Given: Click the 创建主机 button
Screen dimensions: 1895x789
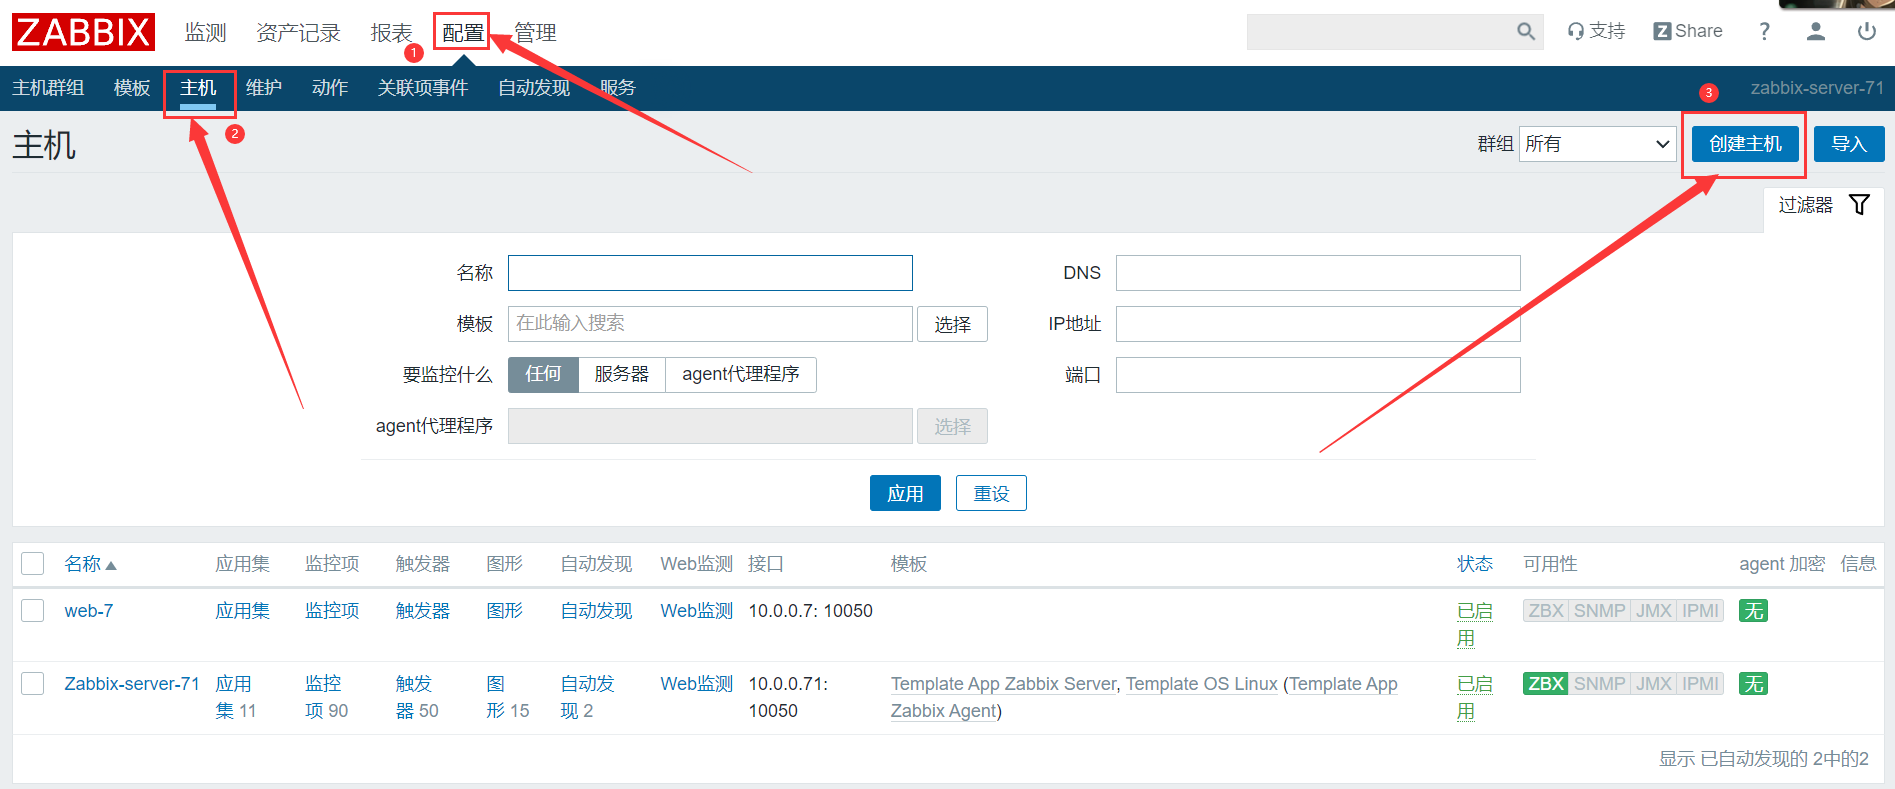Looking at the screenshot, I should click(x=1745, y=144).
